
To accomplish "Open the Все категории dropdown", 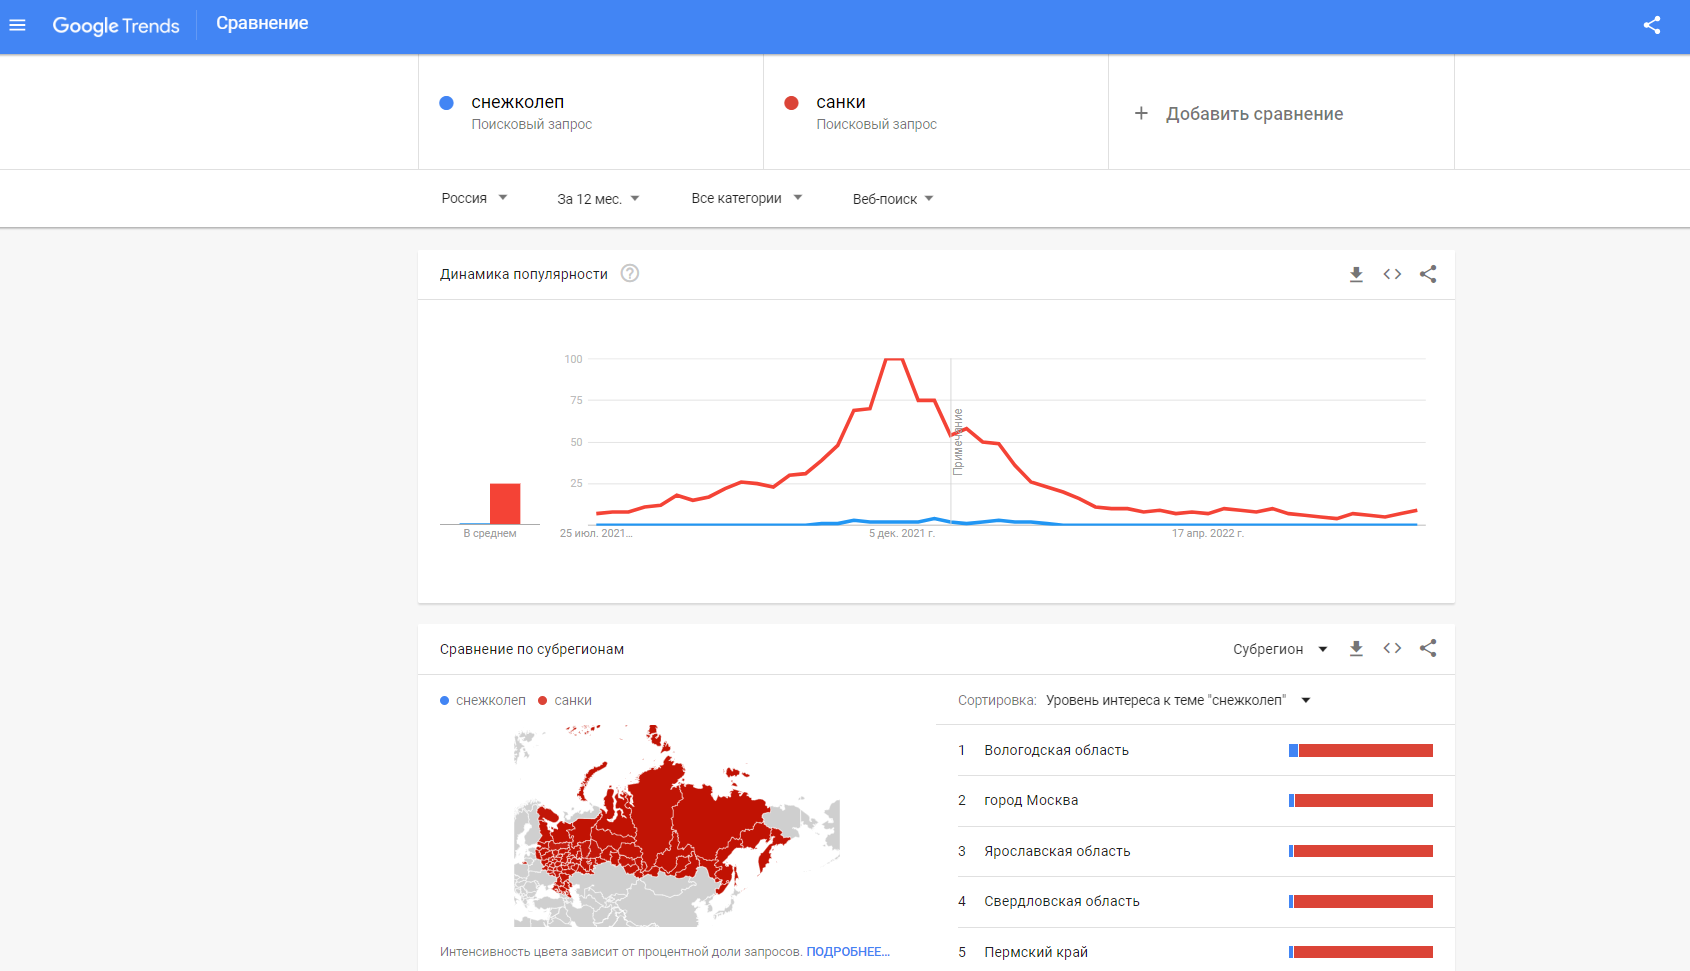I will (x=746, y=198).
